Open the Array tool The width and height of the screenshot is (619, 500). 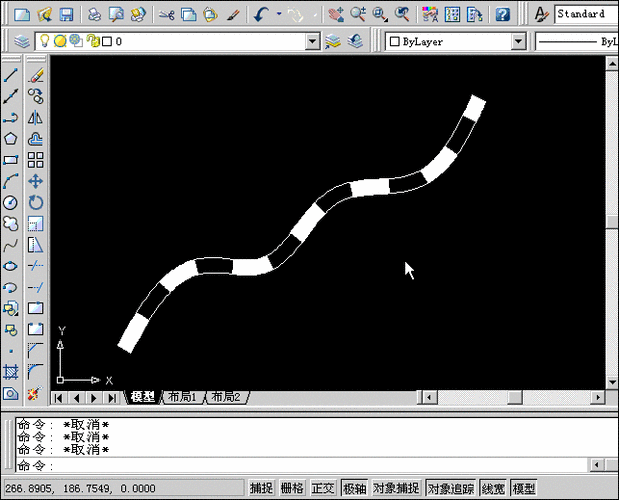pyautogui.click(x=36, y=160)
